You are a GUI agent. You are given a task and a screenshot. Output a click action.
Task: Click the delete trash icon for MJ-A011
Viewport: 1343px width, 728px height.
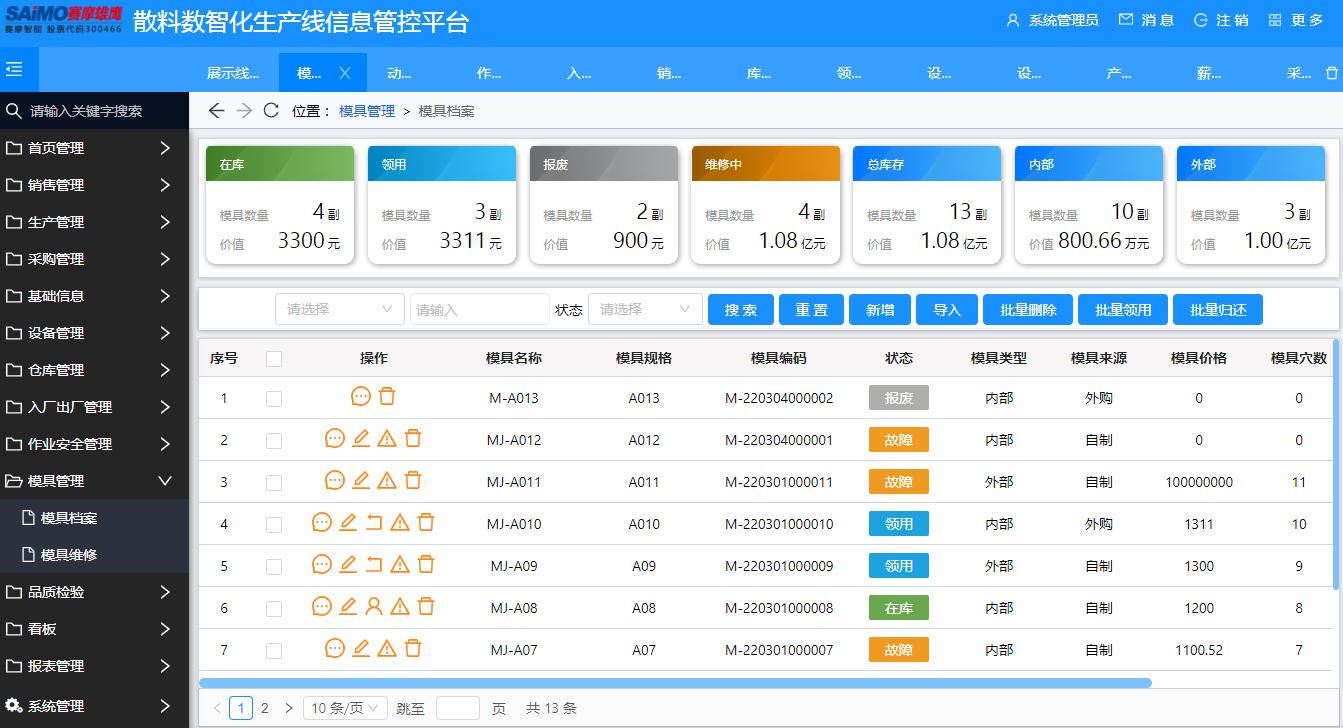[413, 480]
